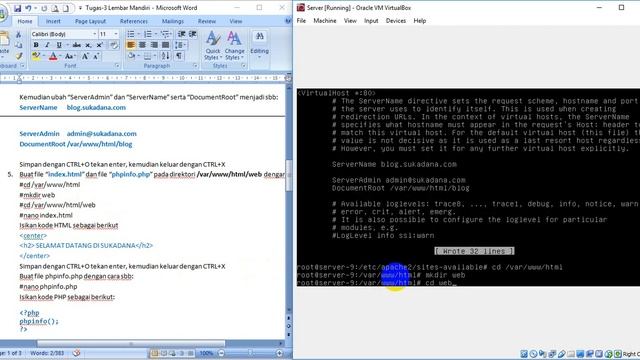Click the Copy icon in Clipboard group
640x360 pixels.
tap(18, 45)
